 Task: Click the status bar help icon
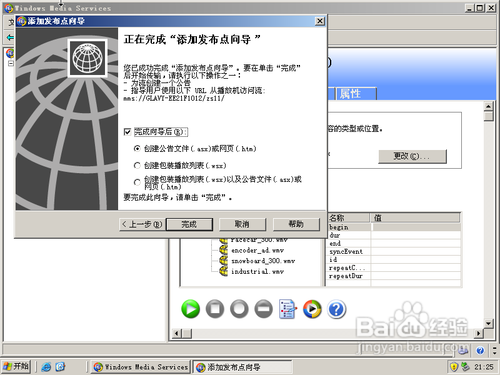[480, 350]
